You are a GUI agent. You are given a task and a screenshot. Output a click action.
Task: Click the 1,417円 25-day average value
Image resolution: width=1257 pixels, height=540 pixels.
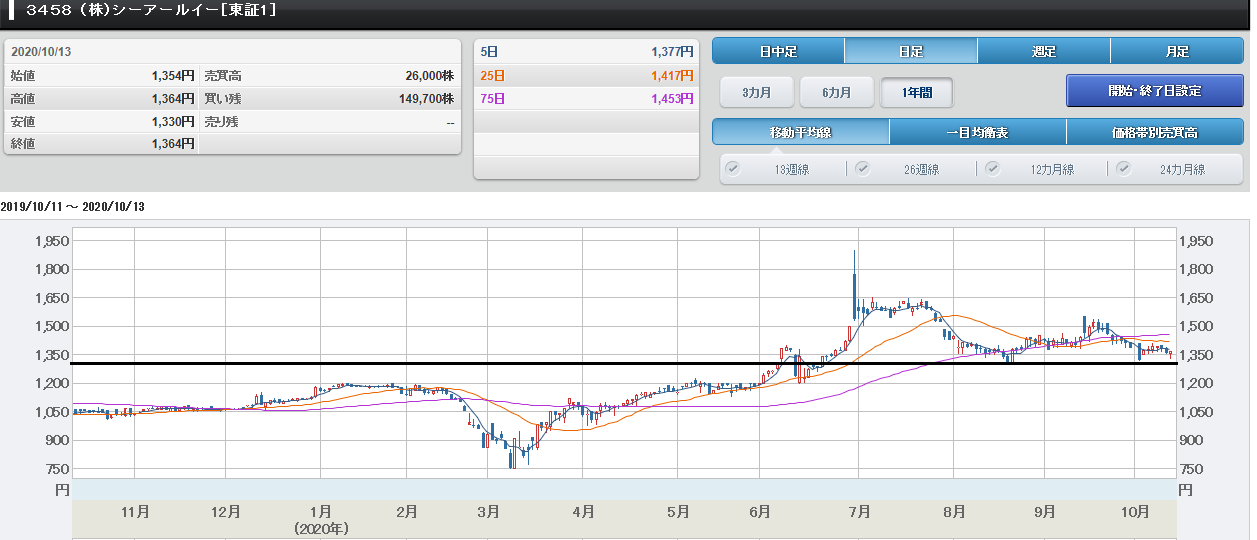click(671, 75)
